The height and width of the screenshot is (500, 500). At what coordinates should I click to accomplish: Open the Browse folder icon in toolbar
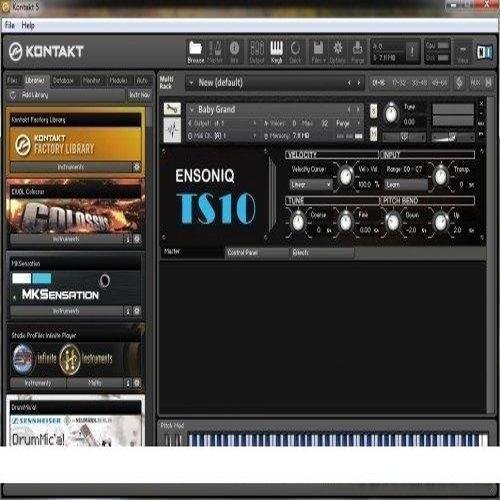(x=196, y=52)
